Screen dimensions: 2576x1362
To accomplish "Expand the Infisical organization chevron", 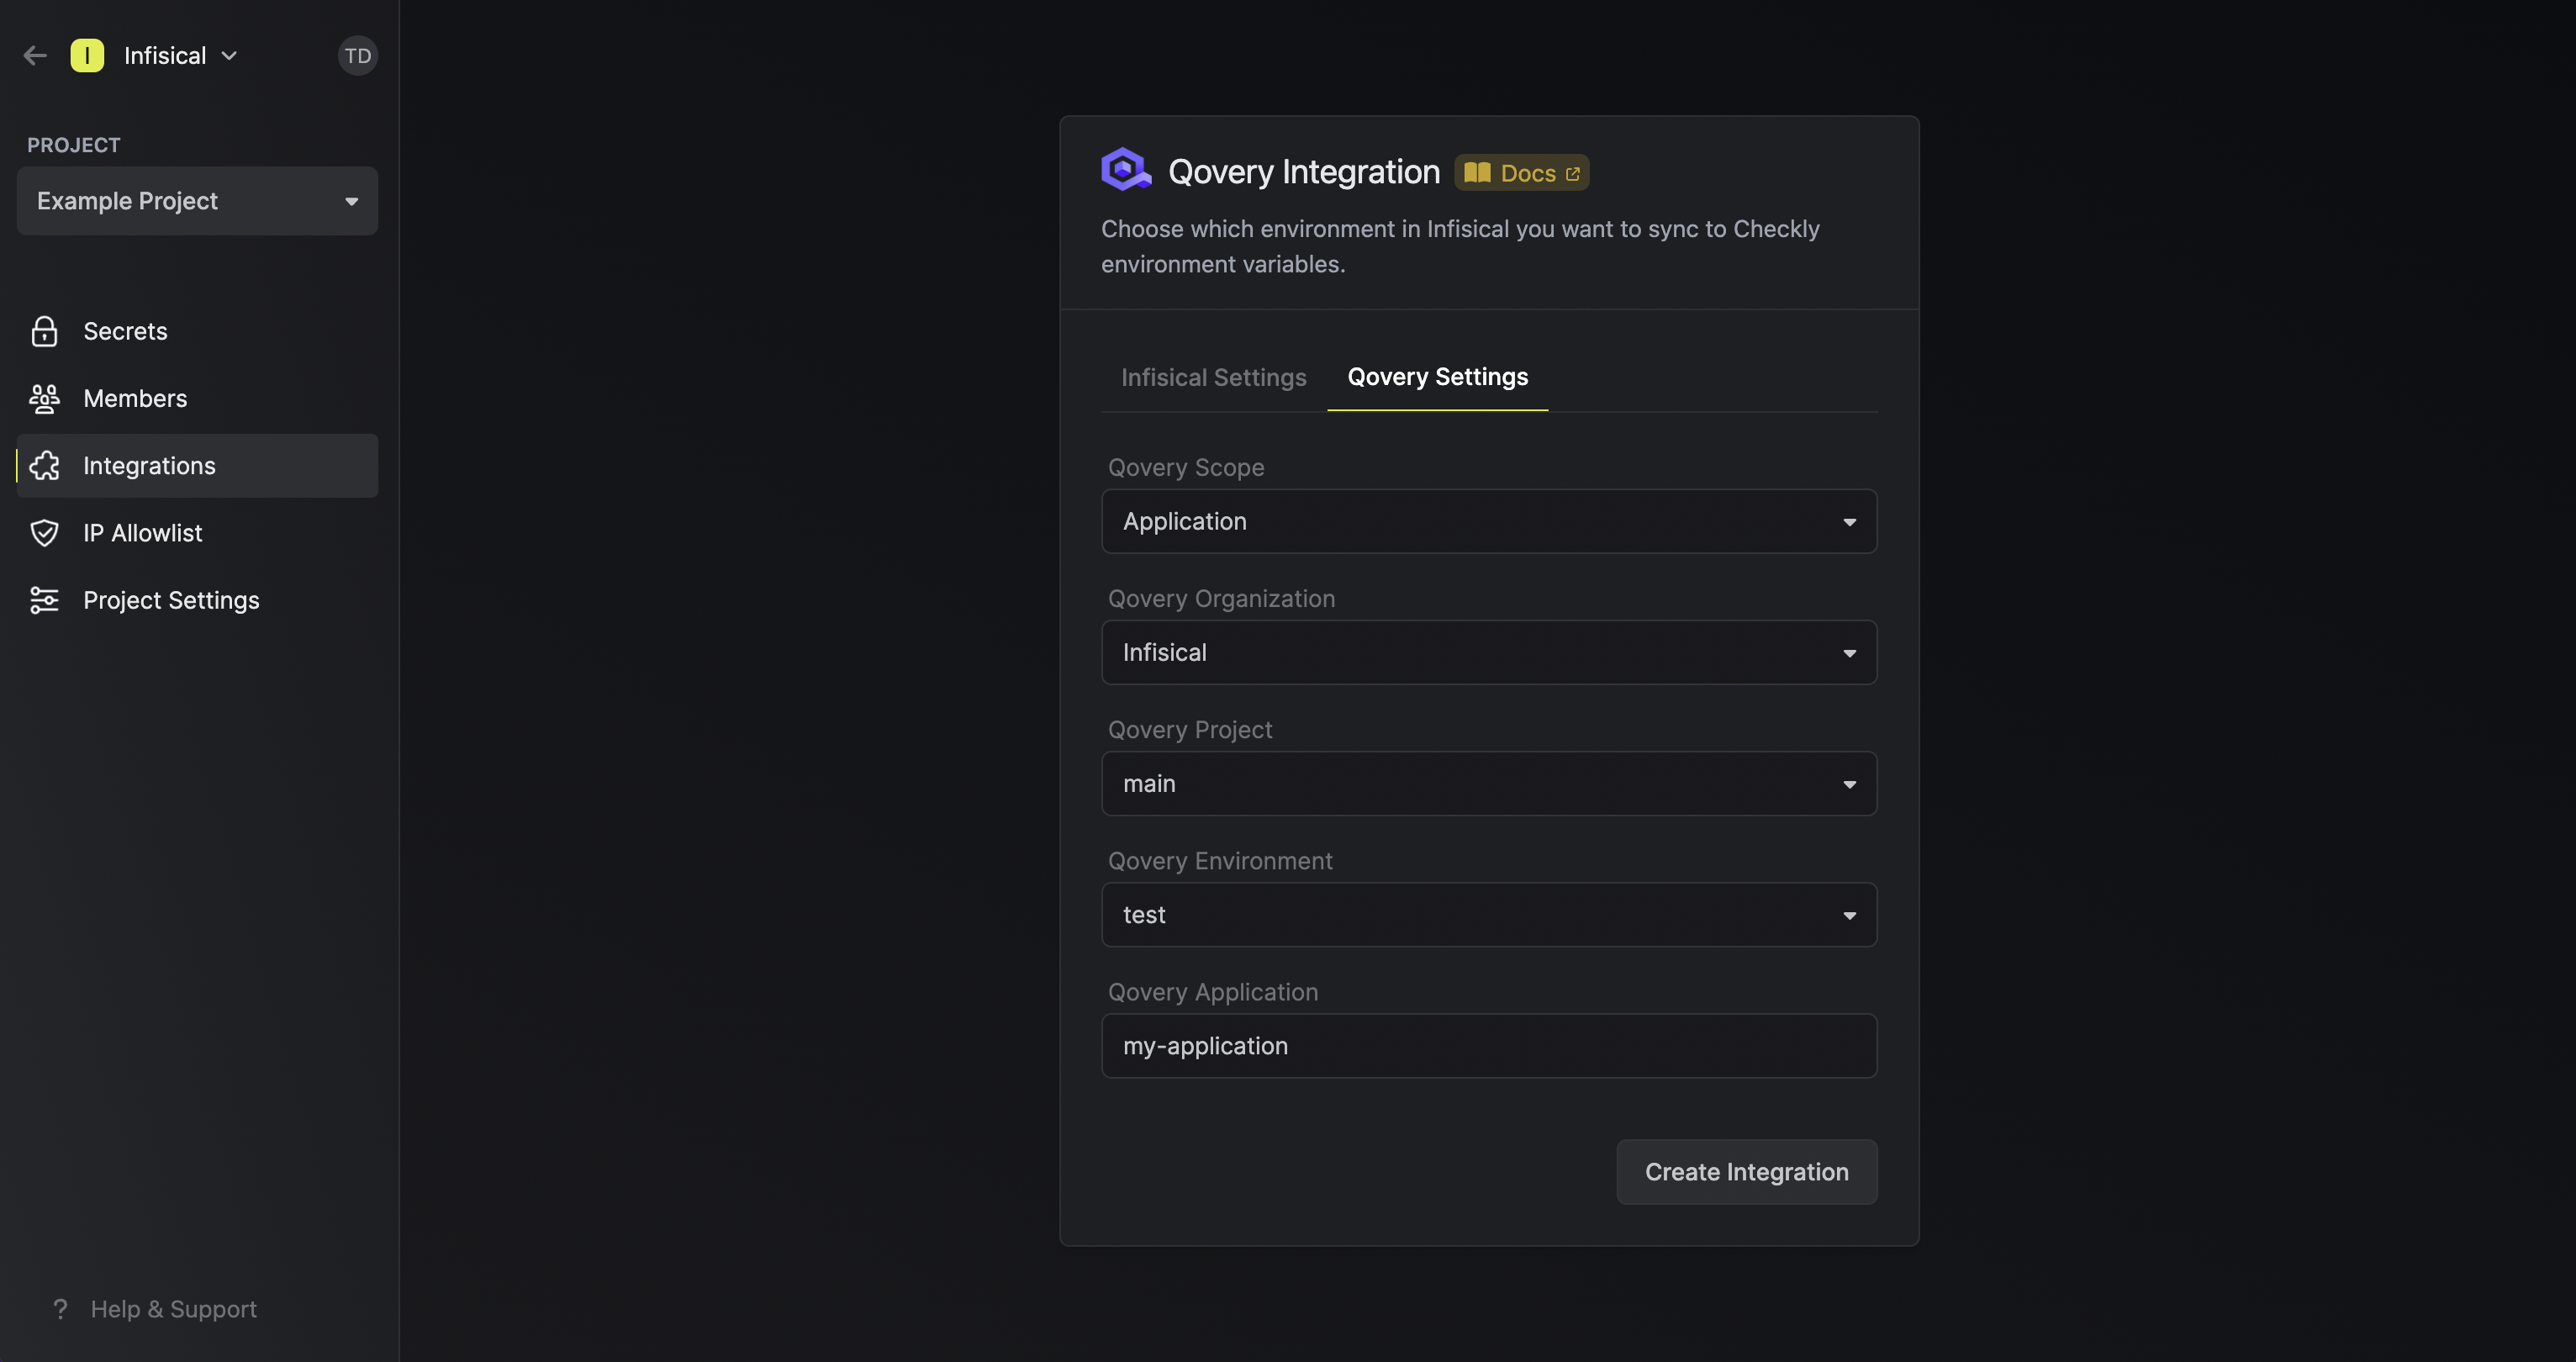I will pos(229,56).
